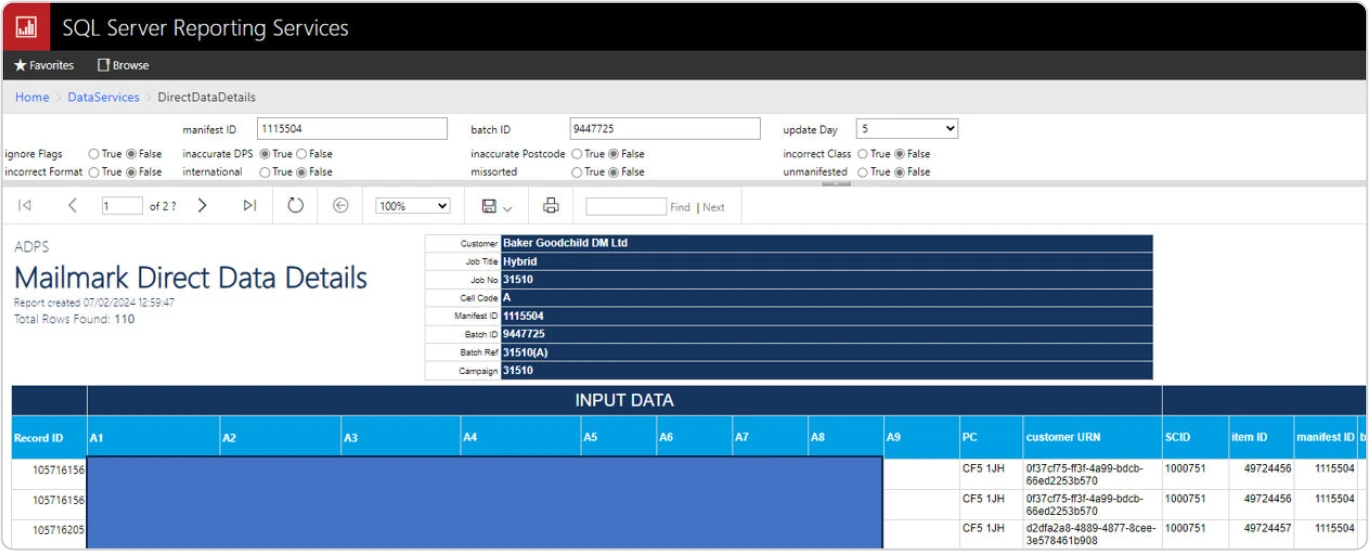Click the A5 column header
Viewport: 1369px width, 551px height.
tap(619, 437)
